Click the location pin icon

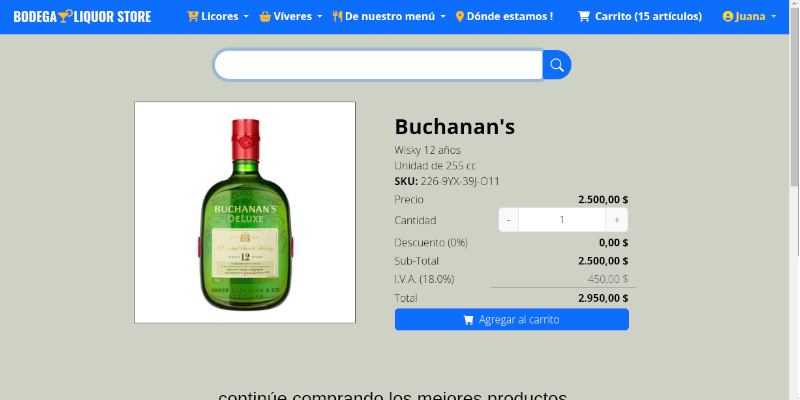pyautogui.click(x=460, y=17)
